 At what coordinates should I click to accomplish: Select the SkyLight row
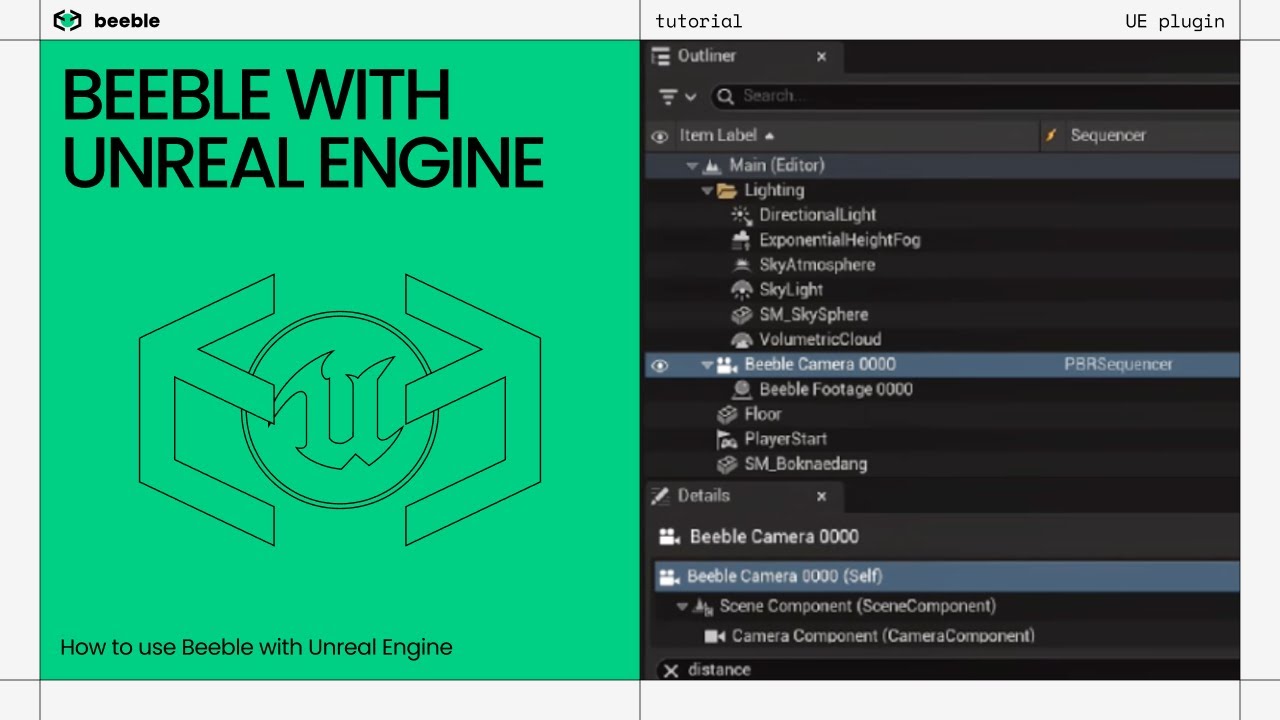pos(943,290)
